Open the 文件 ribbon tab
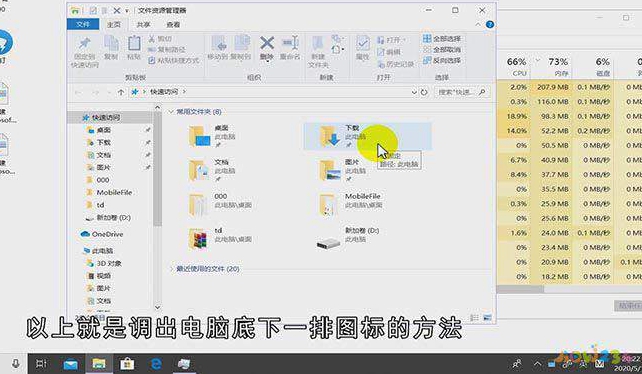 (83, 25)
